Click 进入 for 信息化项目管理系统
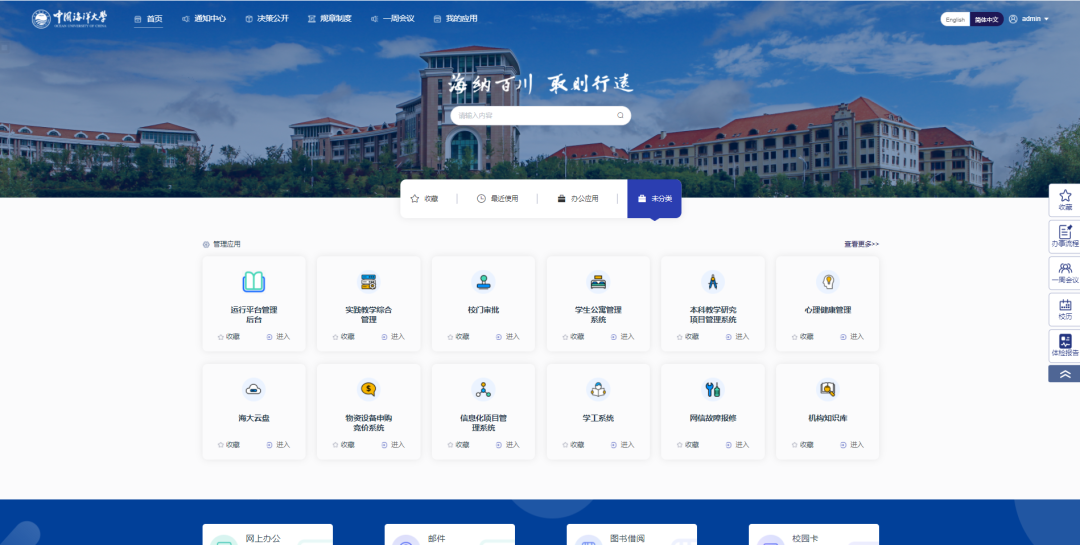Viewport: 1080px width, 545px height. point(508,445)
